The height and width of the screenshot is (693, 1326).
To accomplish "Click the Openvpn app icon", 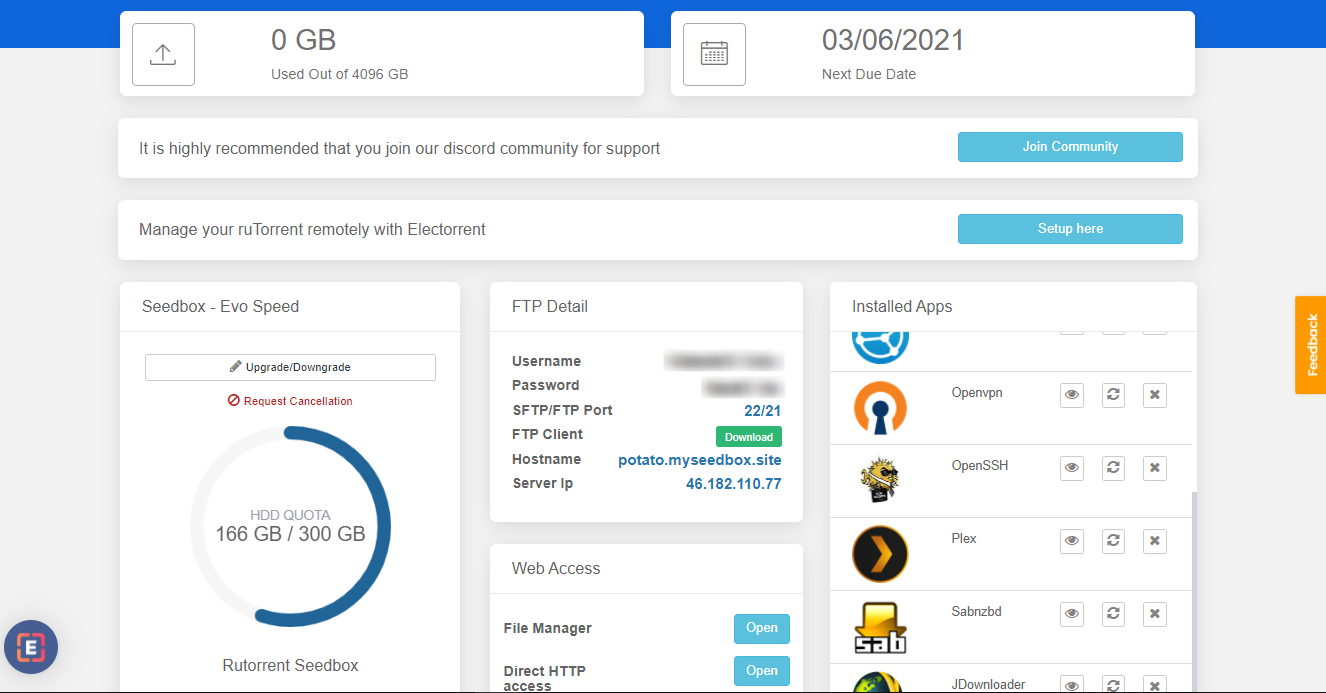I will (880, 408).
